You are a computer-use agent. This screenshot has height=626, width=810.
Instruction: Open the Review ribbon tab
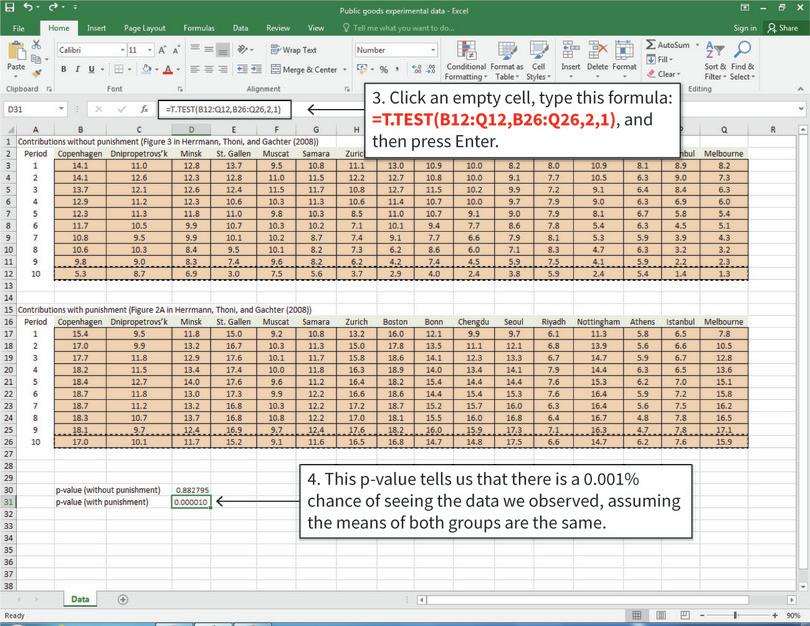click(277, 28)
